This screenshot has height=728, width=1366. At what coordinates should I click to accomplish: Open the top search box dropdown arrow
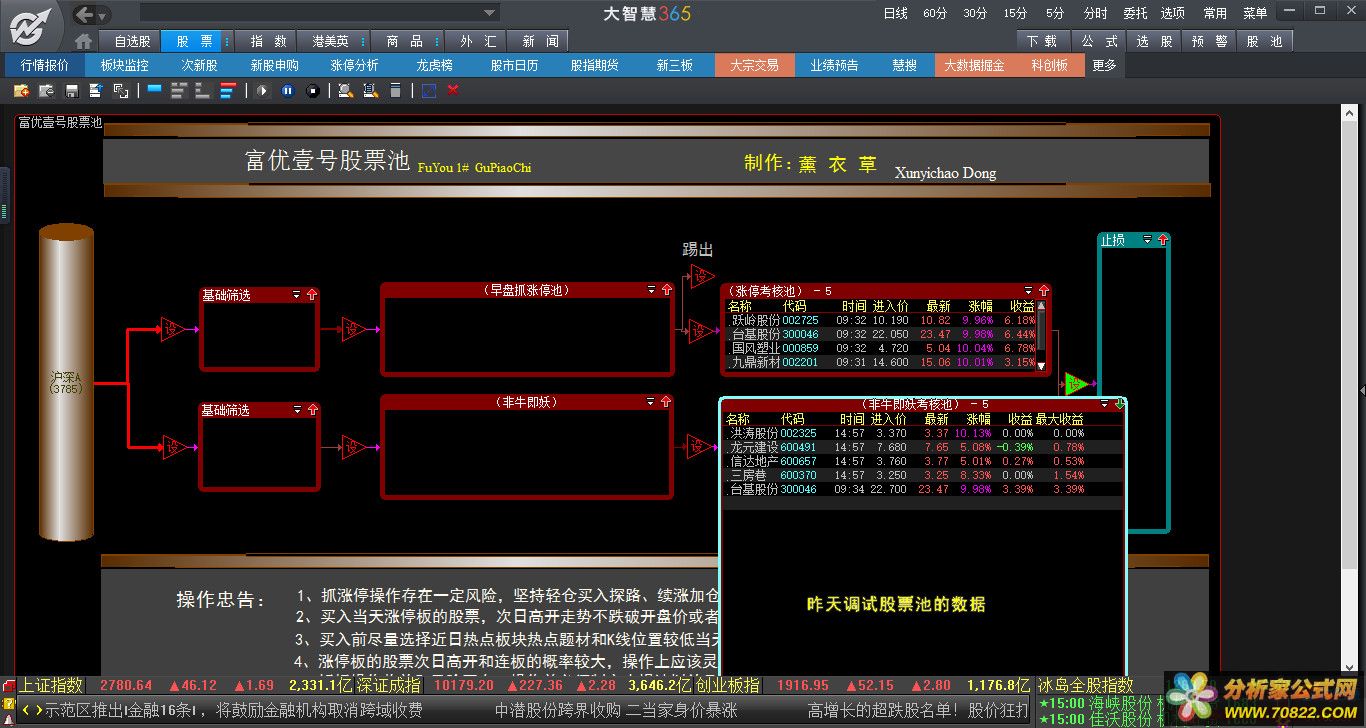(x=490, y=13)
